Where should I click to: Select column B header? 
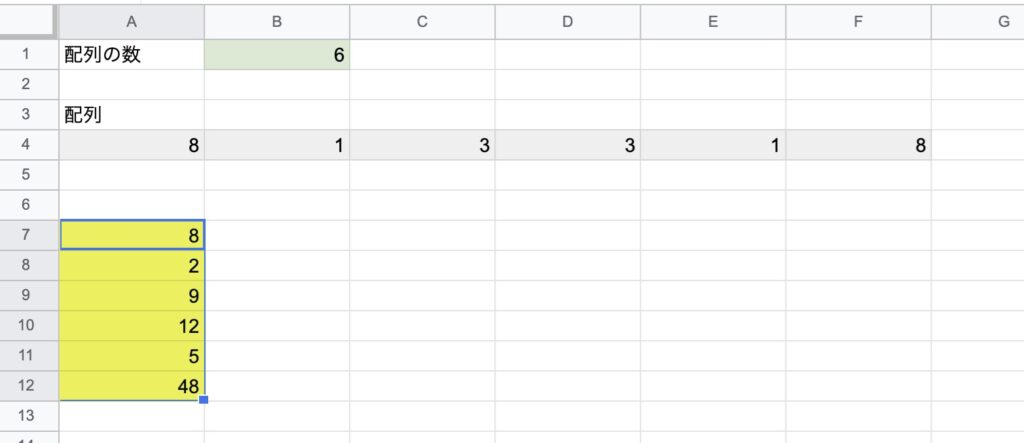[x=277, y=22]
